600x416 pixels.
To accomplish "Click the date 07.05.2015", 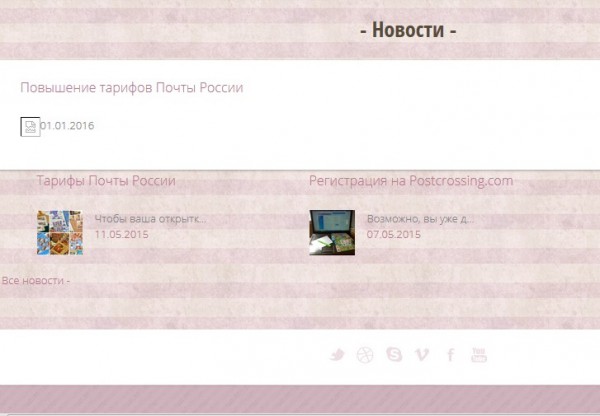I will pos(393,234).
